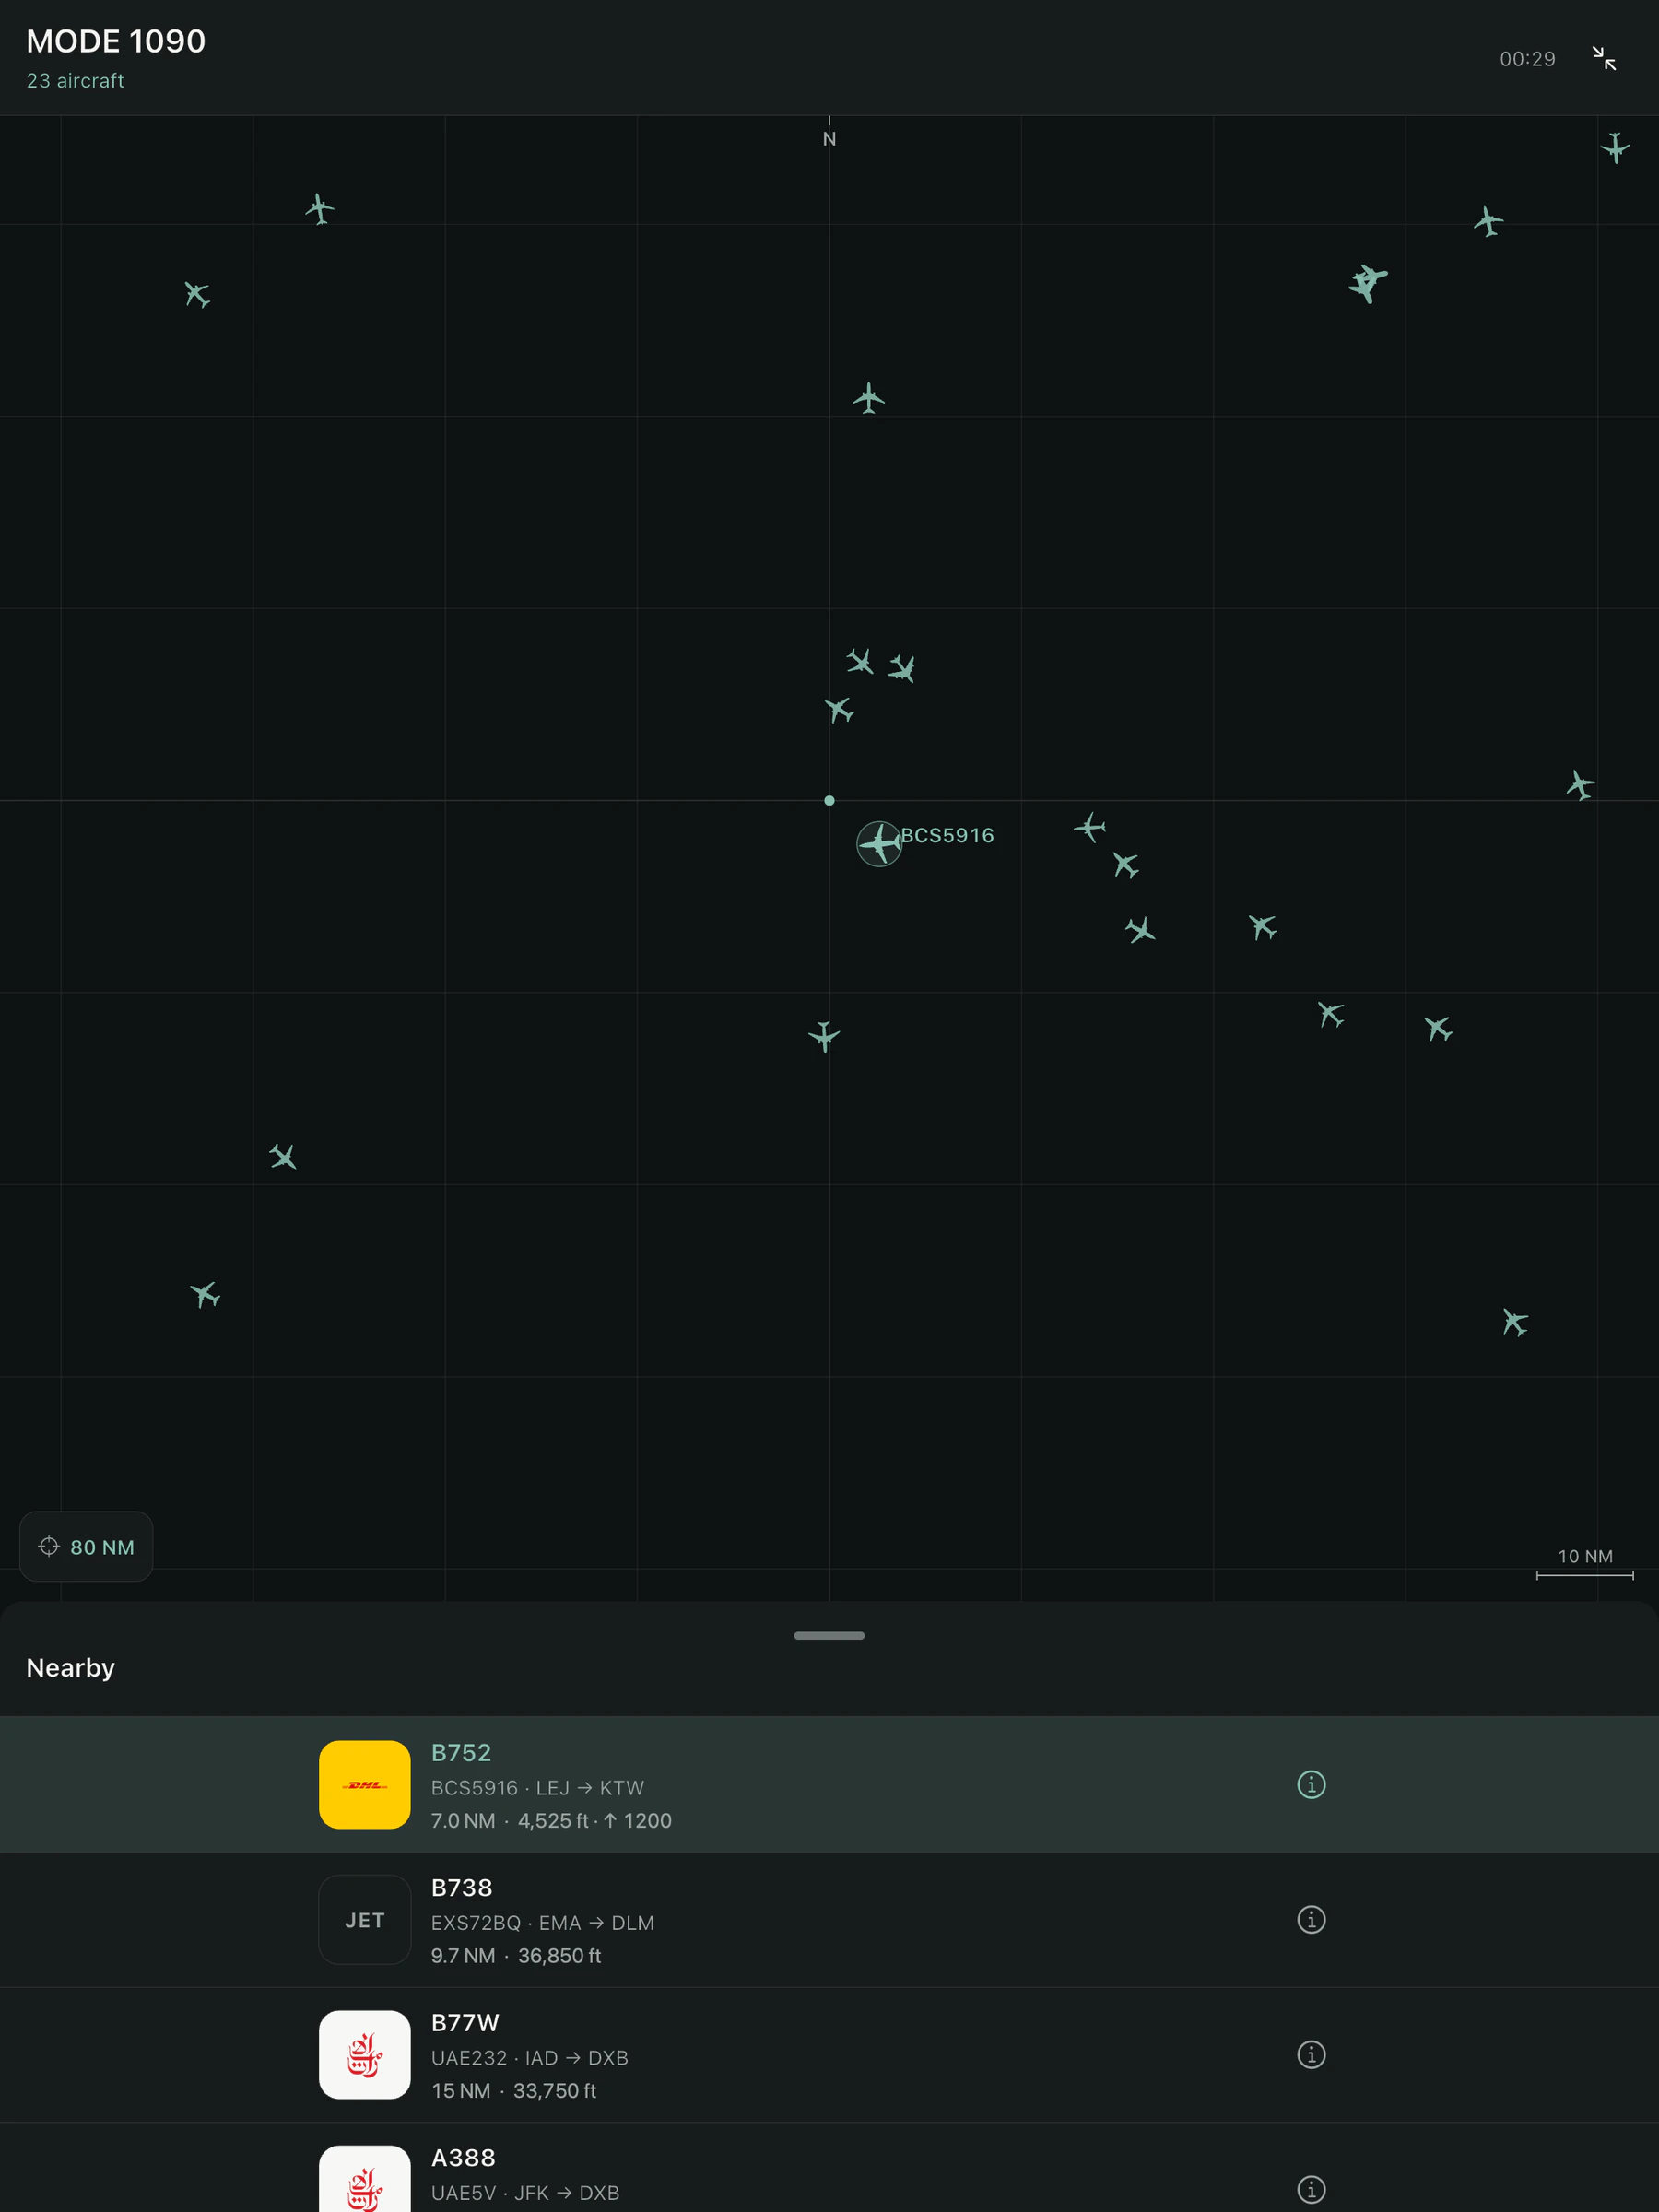1659x2212 pixels.
Task: Select the A388 JFK to DXB row
Action: (829, 2168)
